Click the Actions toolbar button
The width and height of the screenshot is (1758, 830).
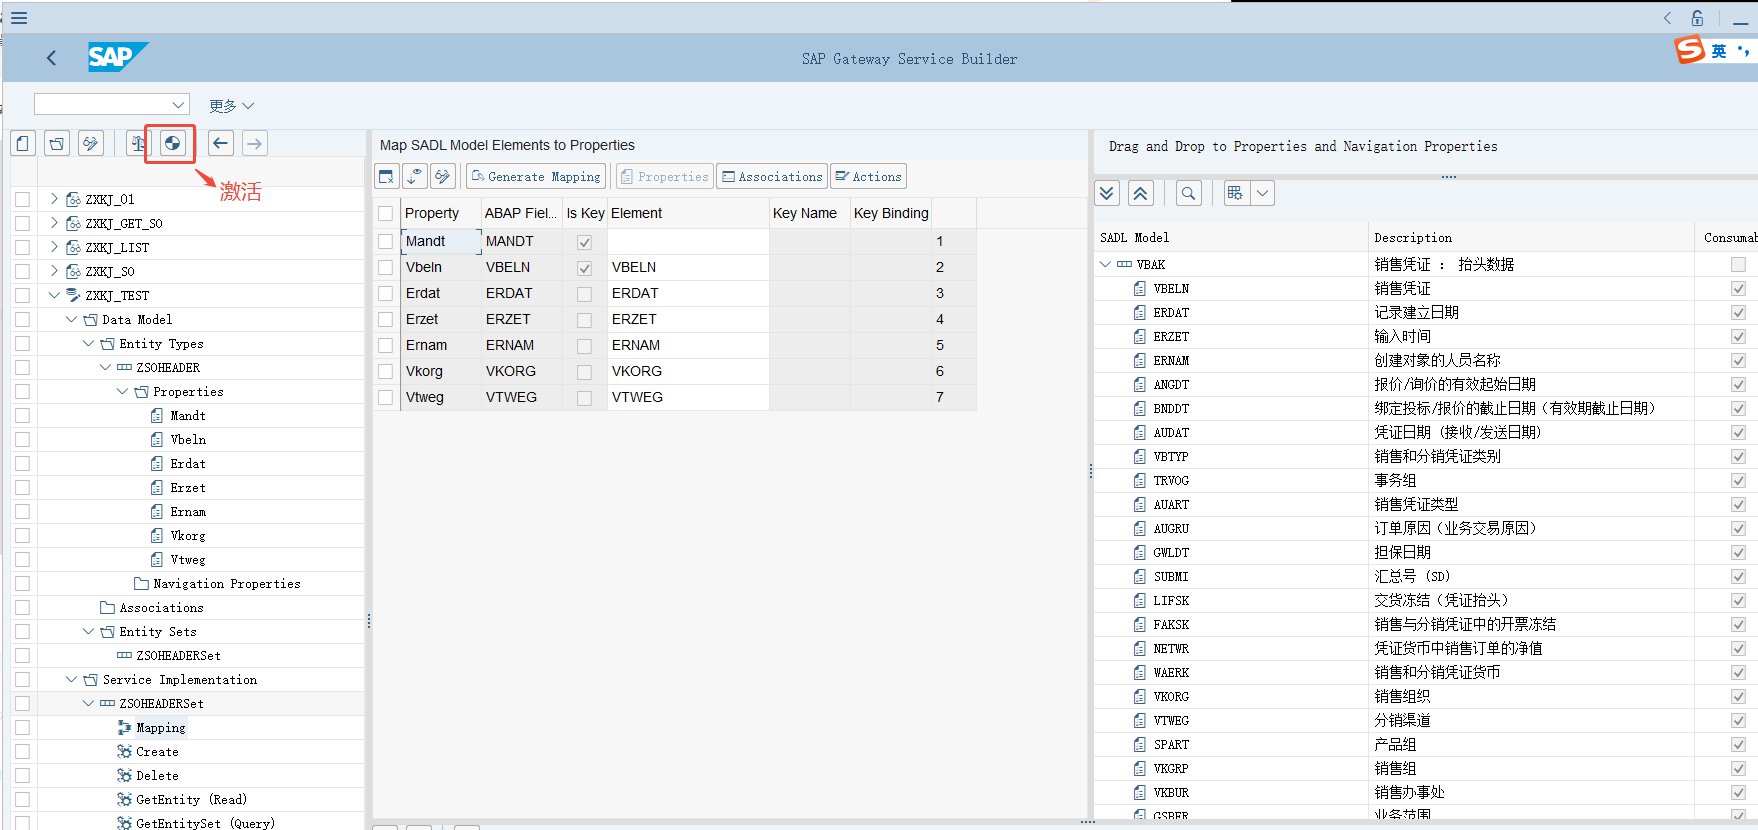[x=869, y=176]
